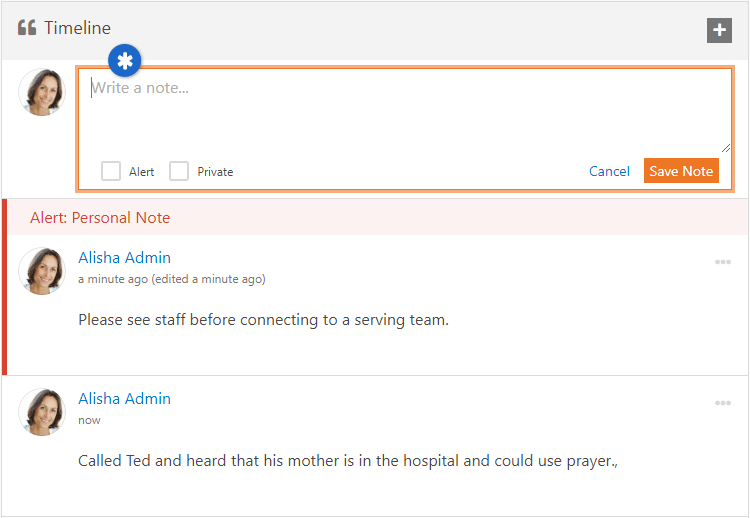750x518 pixels.
Task: Enable the Alert checkbox
Action: (x=110, y=171)
